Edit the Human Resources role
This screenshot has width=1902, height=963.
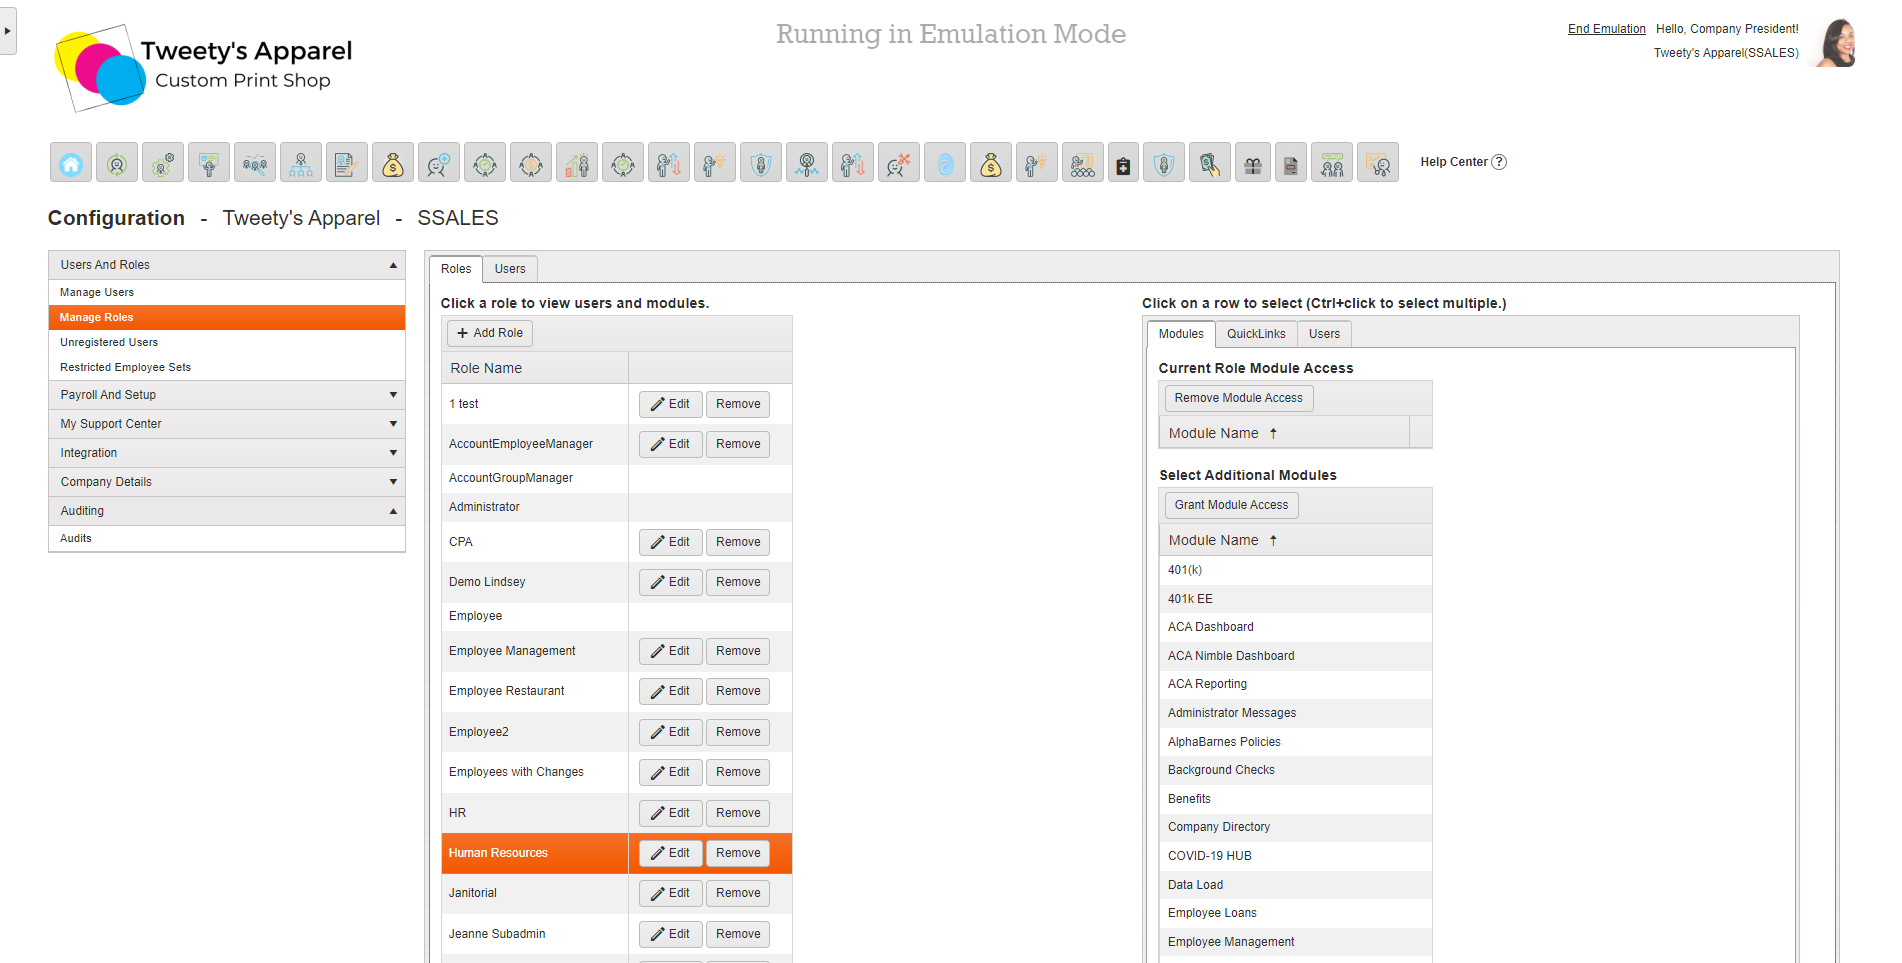670,853
